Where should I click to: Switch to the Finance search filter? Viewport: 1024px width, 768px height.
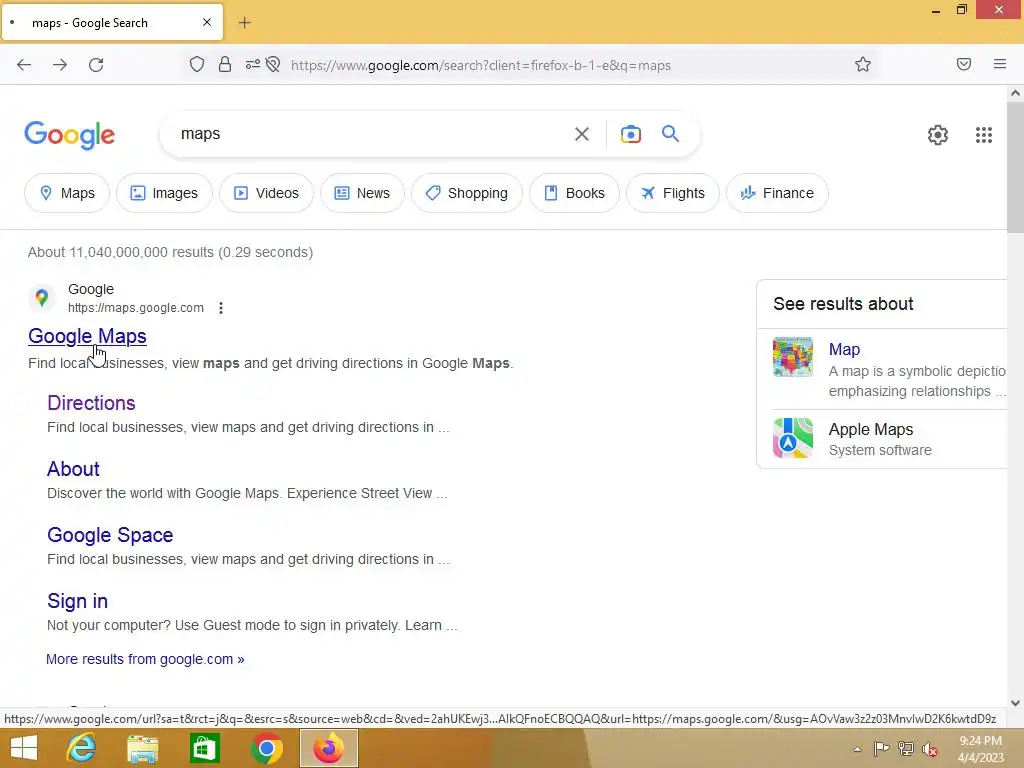coord(777,193)
